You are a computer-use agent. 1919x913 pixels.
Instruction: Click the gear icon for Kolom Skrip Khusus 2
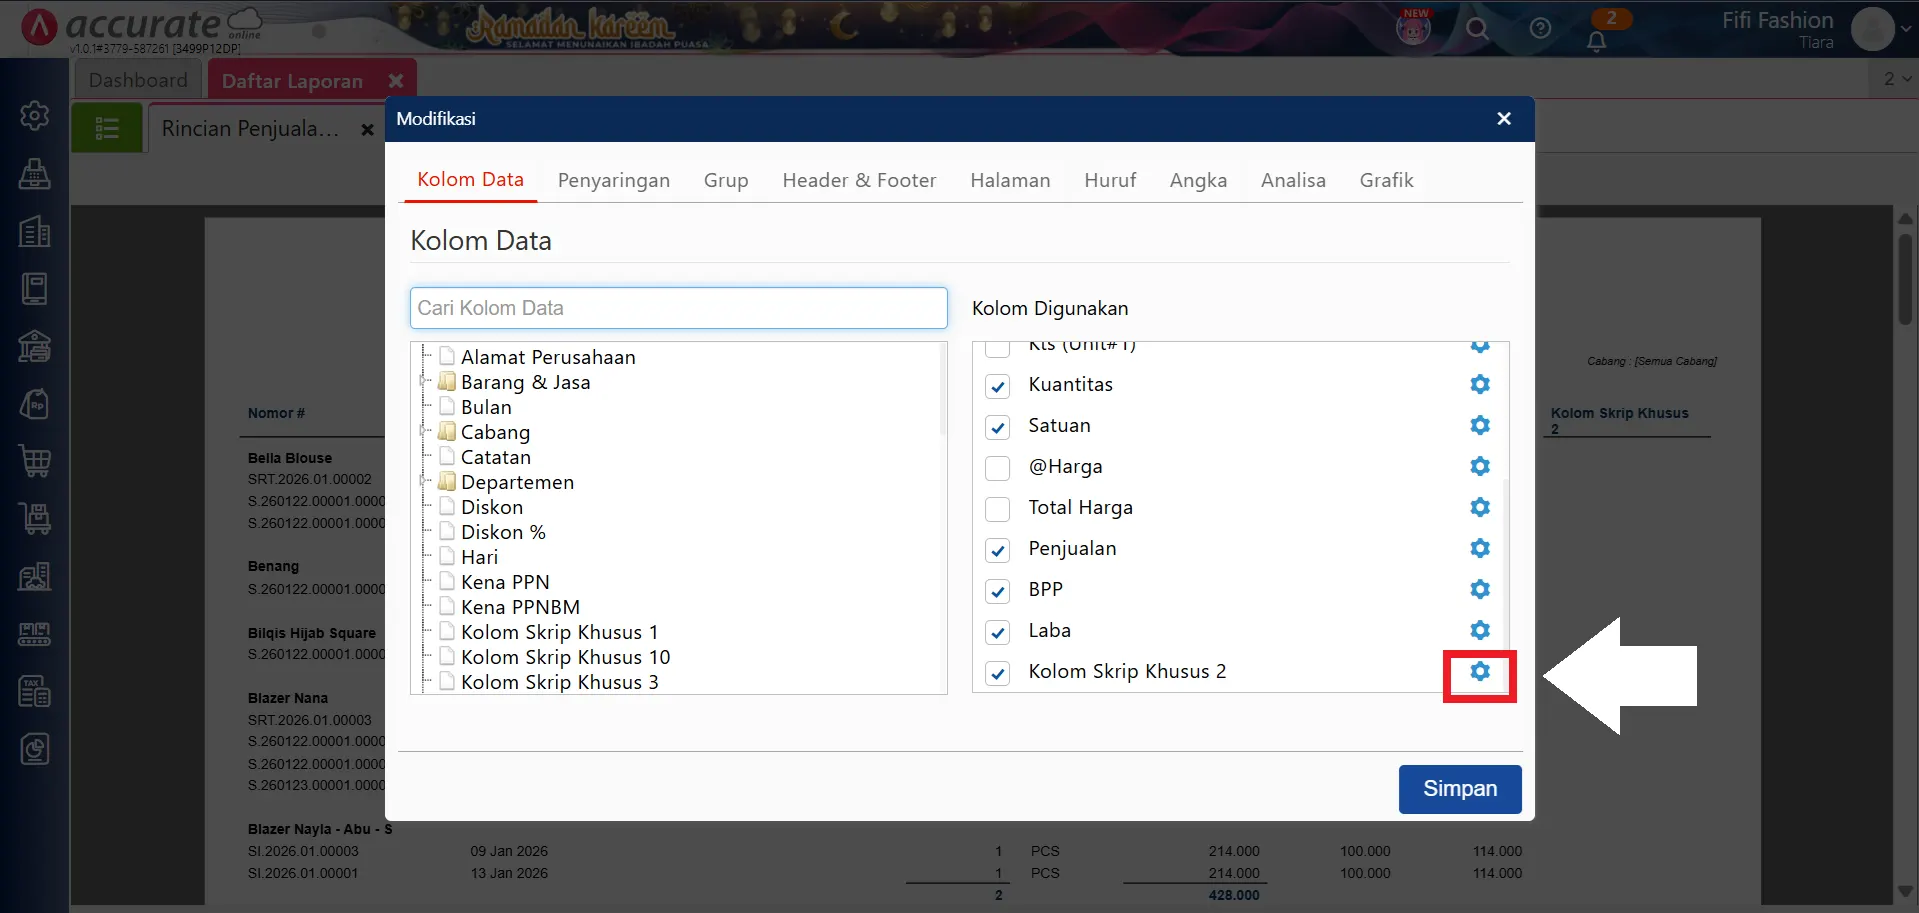pos(1479,672)
